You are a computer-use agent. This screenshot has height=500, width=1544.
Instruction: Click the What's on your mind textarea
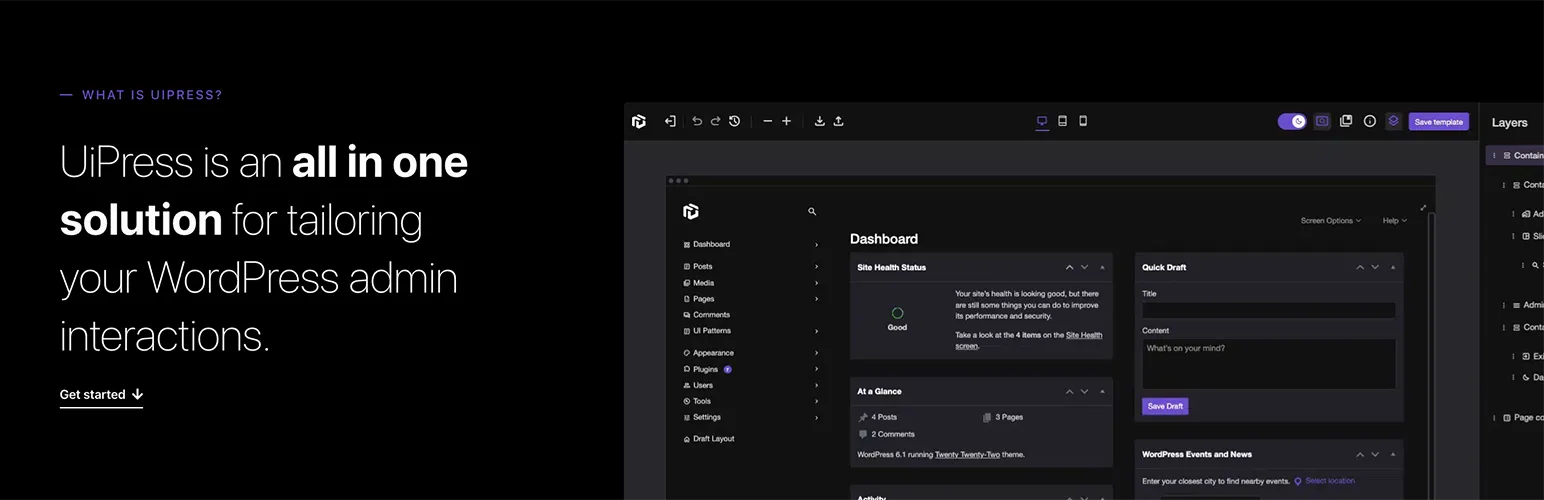coord(1269,364)
